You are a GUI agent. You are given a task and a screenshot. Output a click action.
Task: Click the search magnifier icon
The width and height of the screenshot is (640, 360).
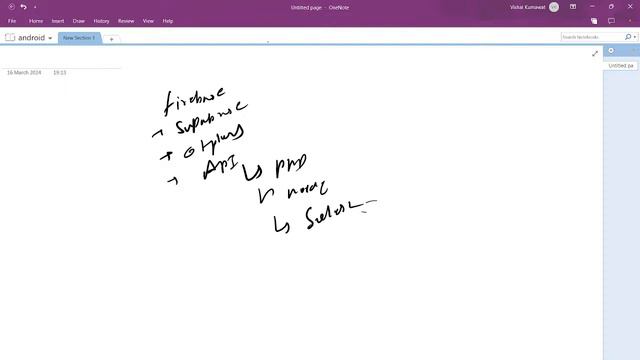tap(628, 37)
